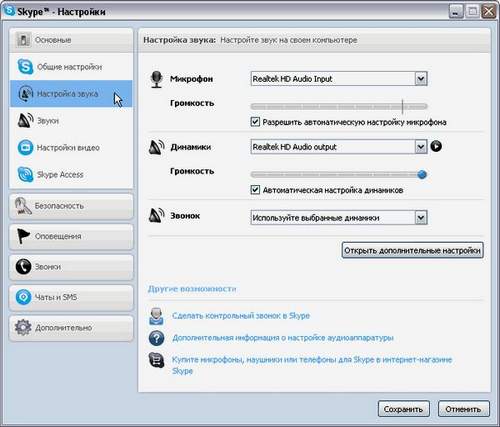
Task: Click the speaker volume slider knob
Action: (422, 174)
